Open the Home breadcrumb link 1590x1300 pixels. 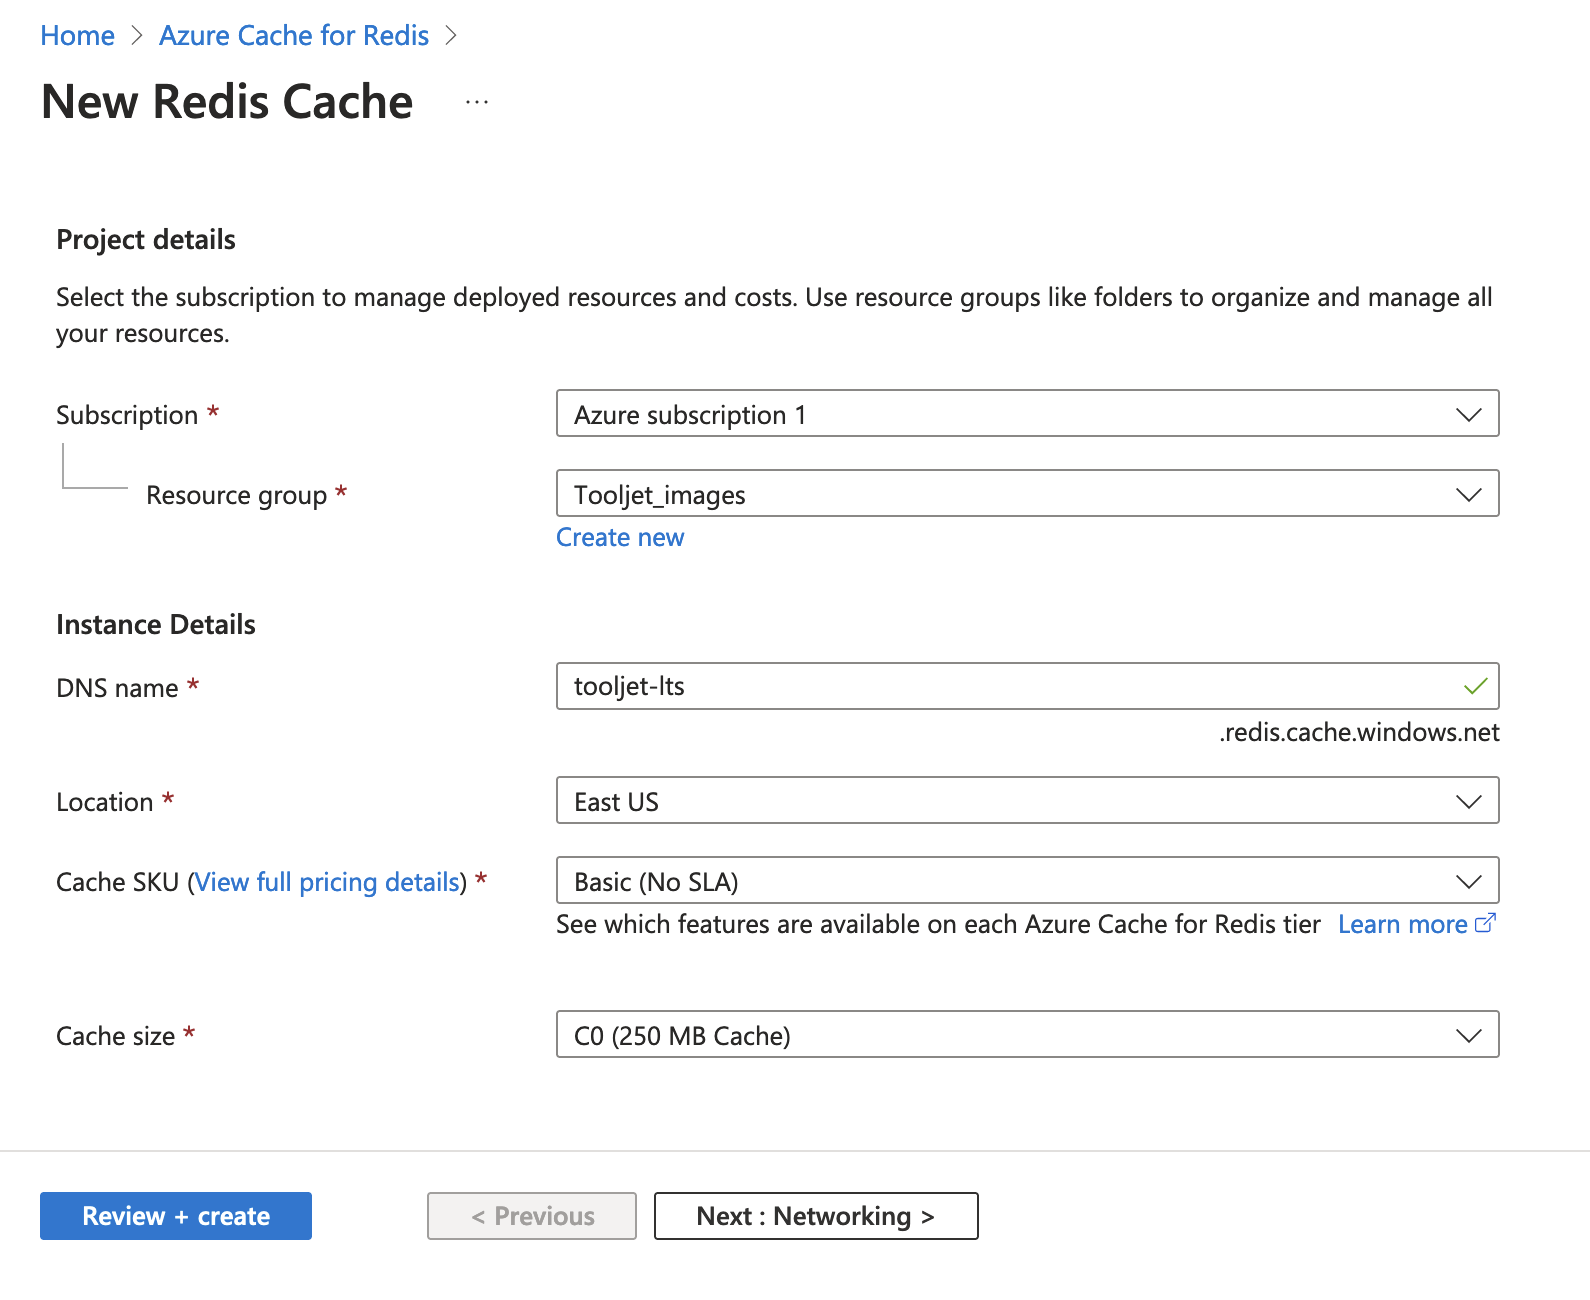click(77, 36)
